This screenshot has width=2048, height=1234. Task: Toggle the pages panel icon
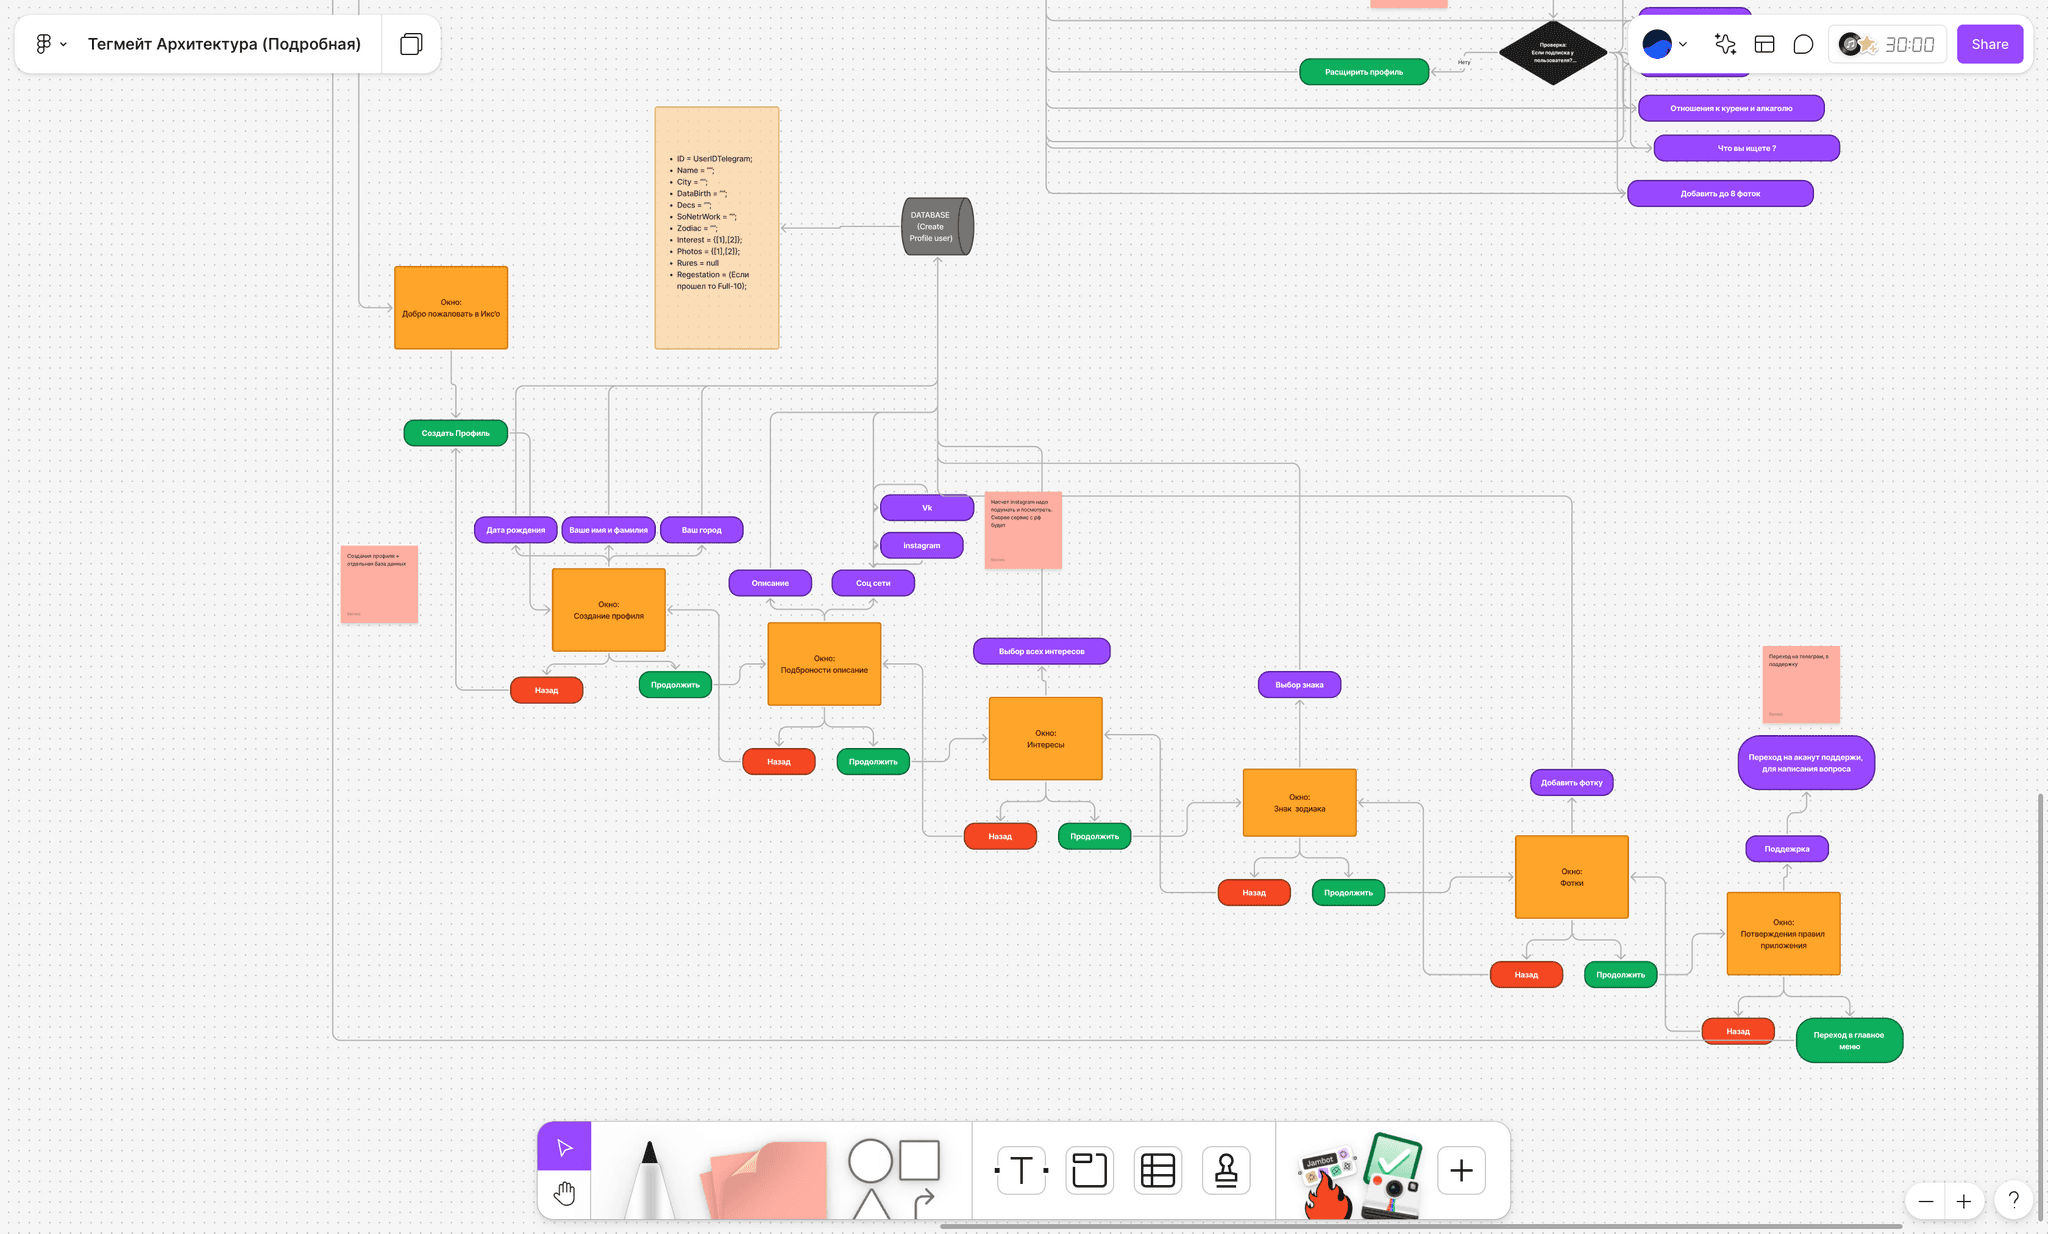click(x=411, y=44)
